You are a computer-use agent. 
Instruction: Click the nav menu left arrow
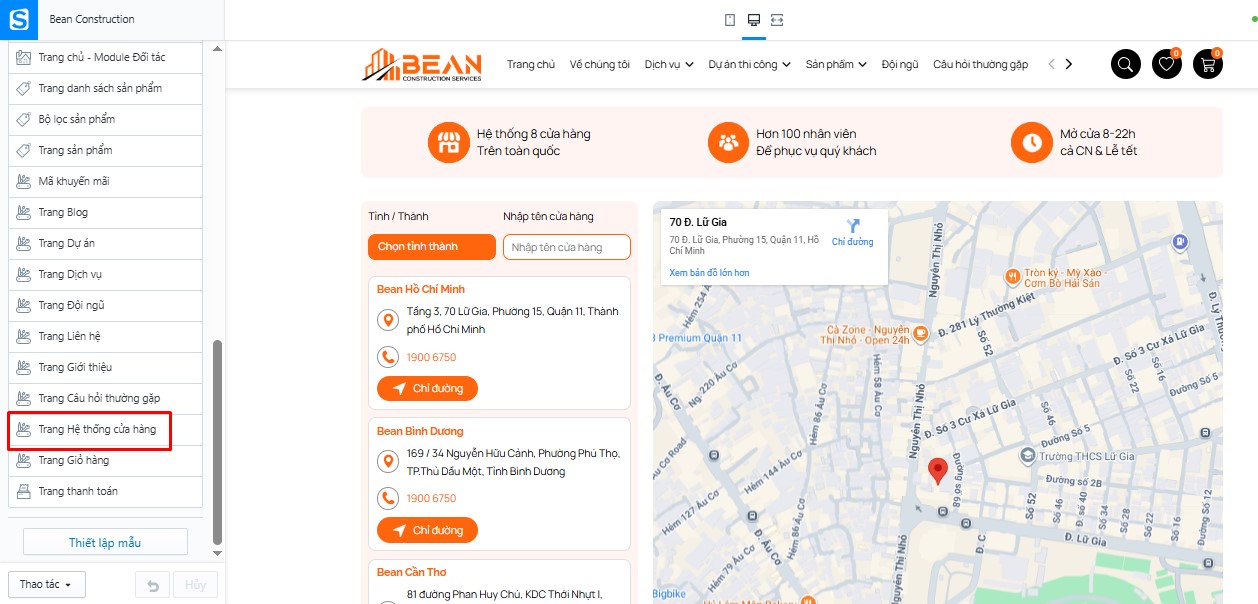[1051, 64]
